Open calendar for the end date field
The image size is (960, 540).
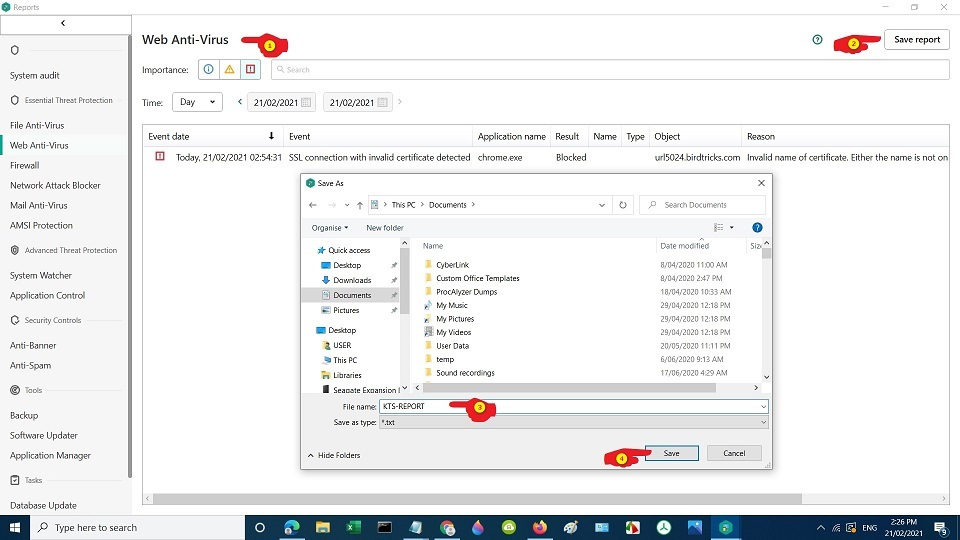tap(382, 102)
